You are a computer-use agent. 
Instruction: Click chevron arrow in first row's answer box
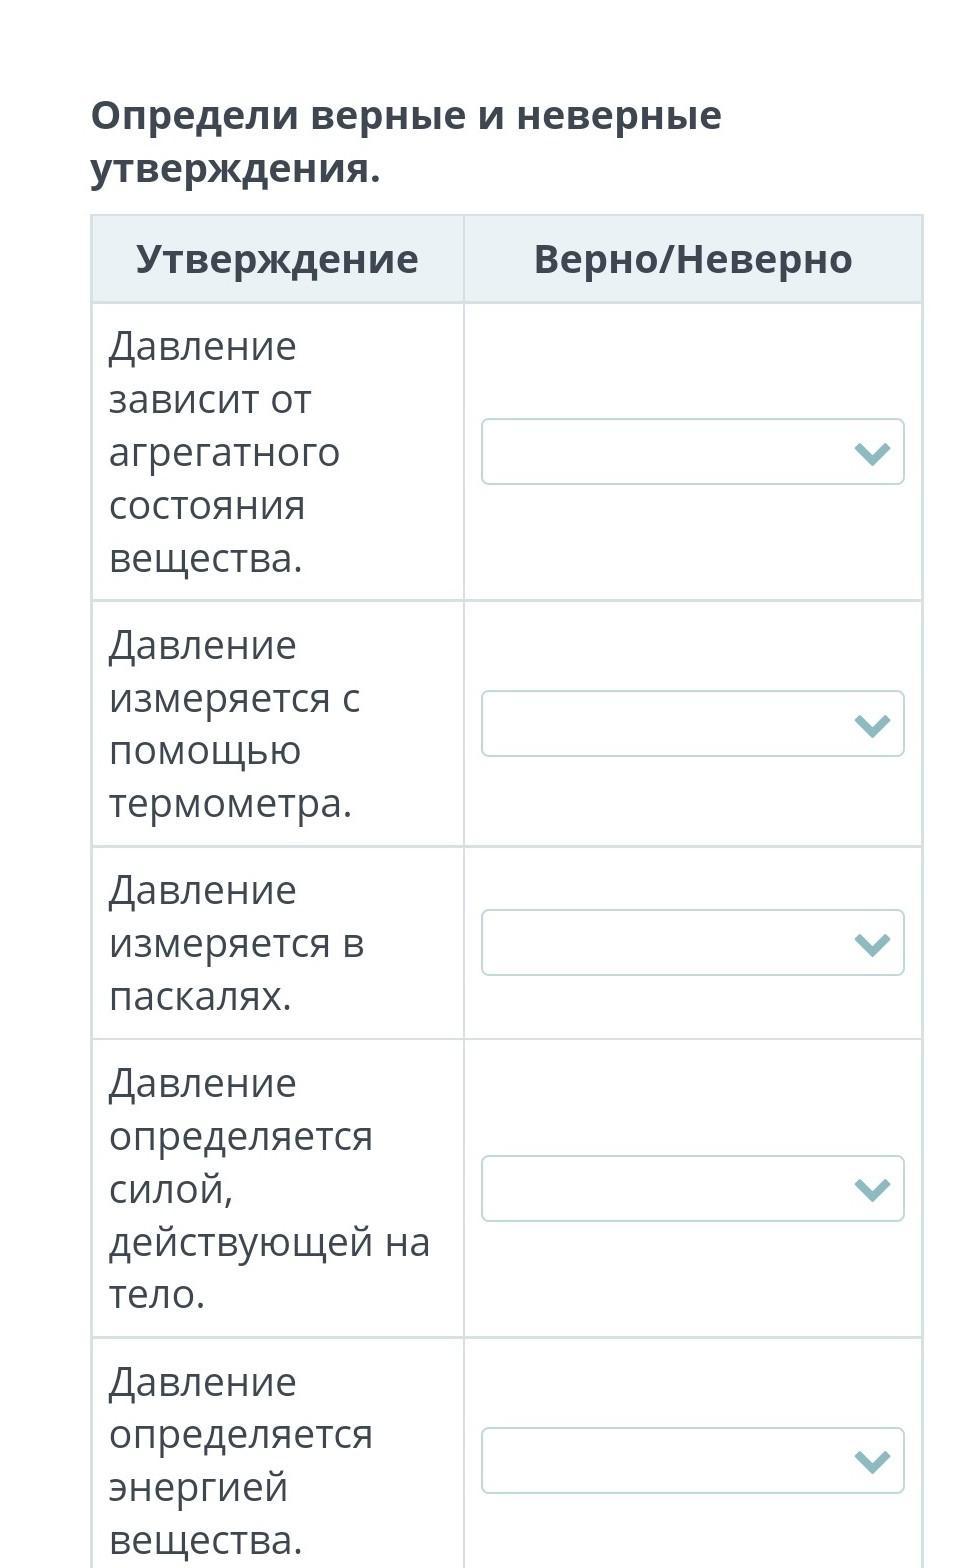(873, 454)
